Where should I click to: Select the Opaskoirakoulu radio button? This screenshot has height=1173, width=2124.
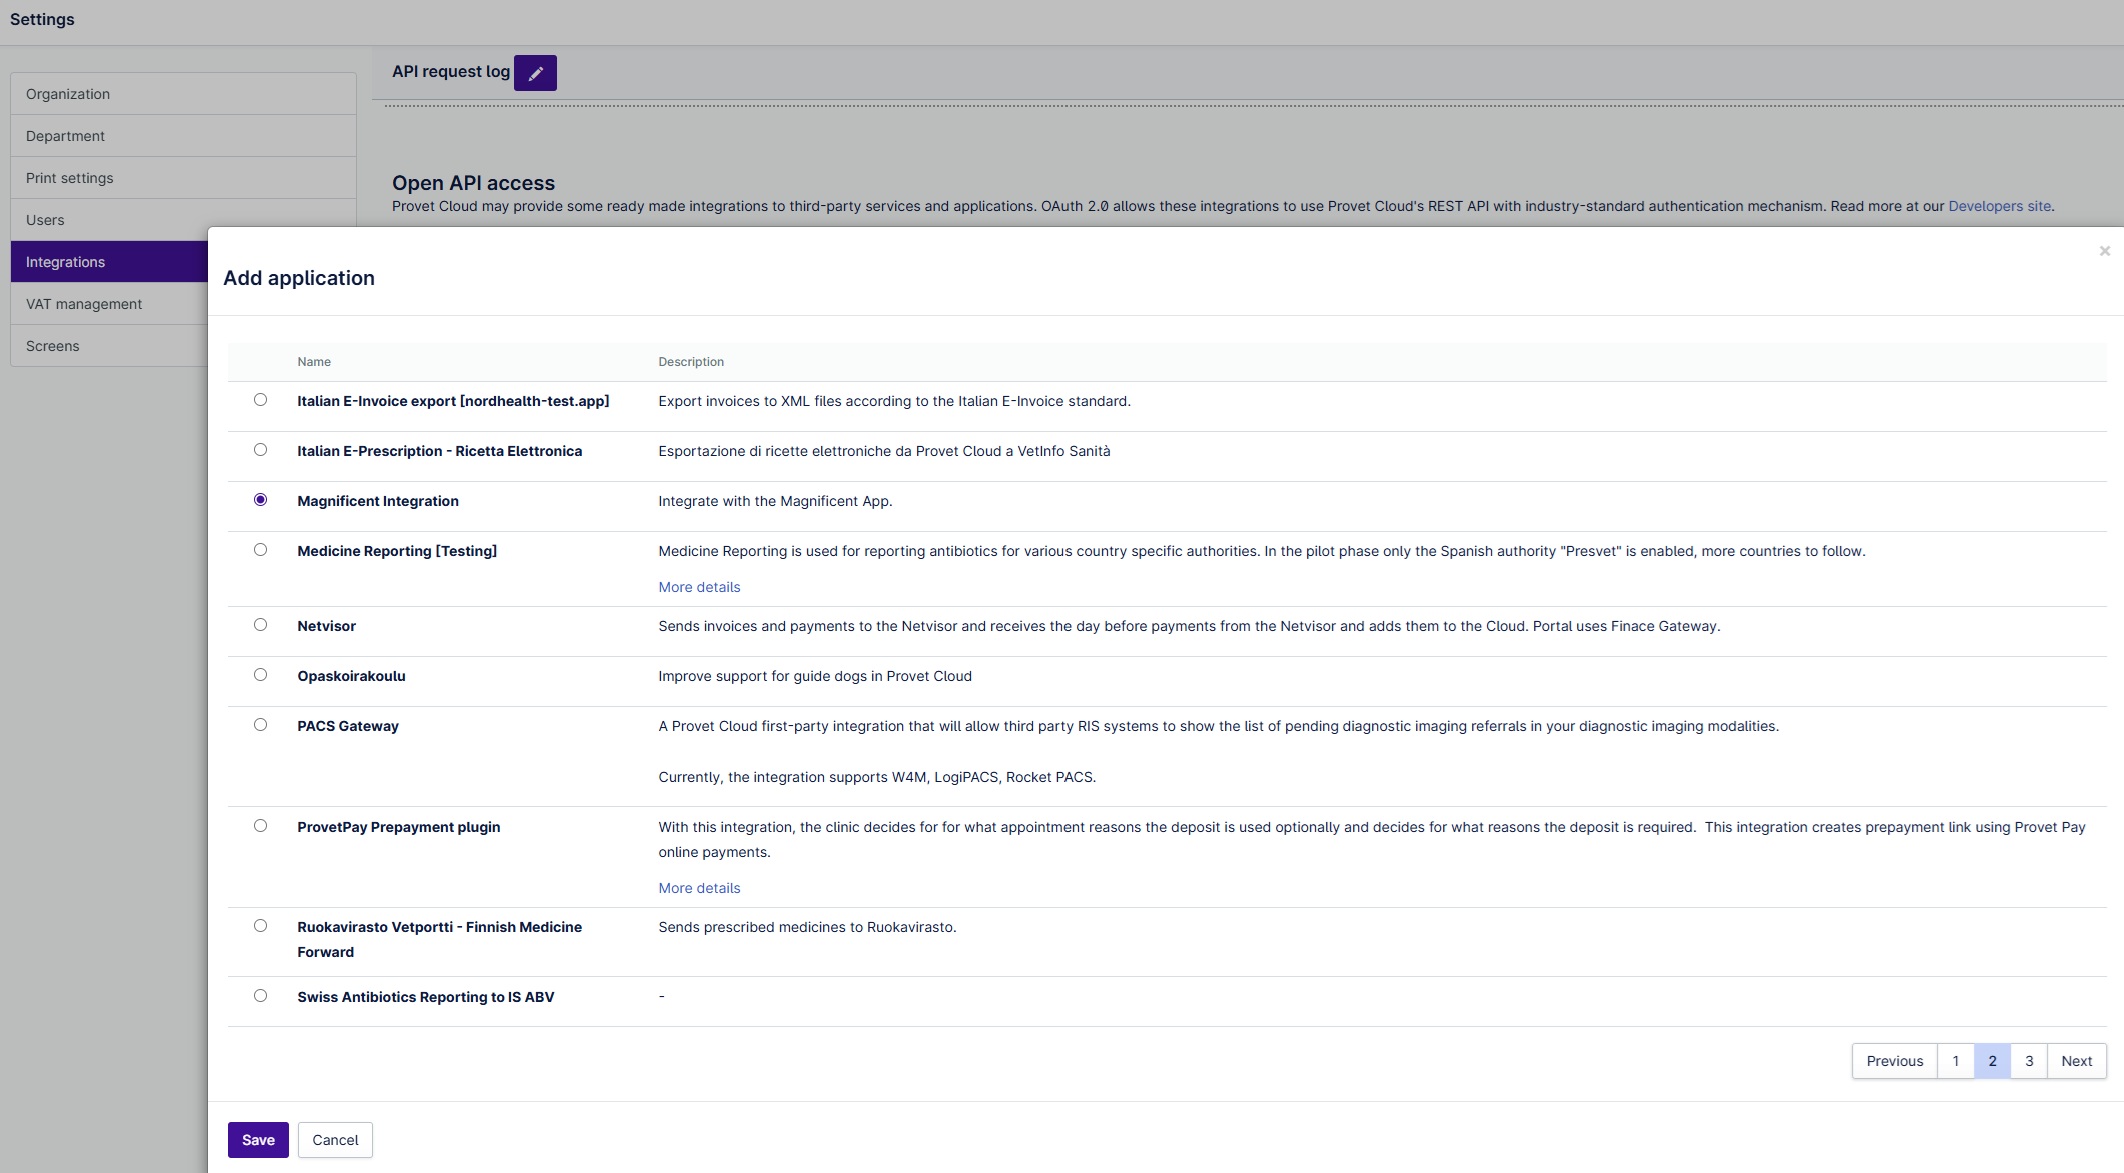point(260,675)
